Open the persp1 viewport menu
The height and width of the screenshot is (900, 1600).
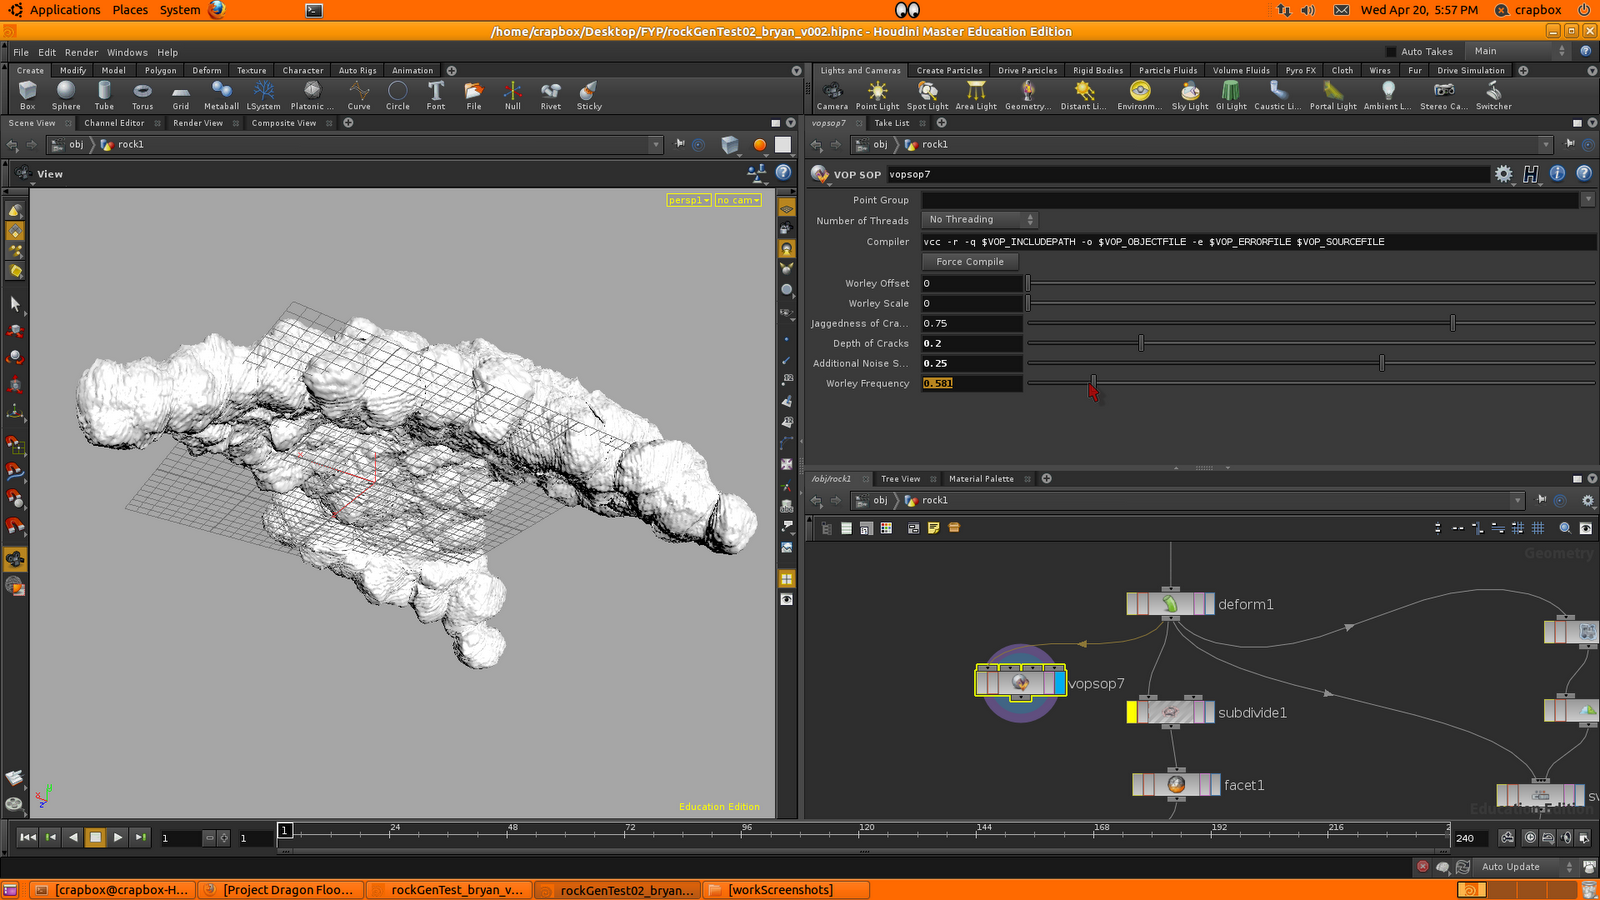pos(689,200)
